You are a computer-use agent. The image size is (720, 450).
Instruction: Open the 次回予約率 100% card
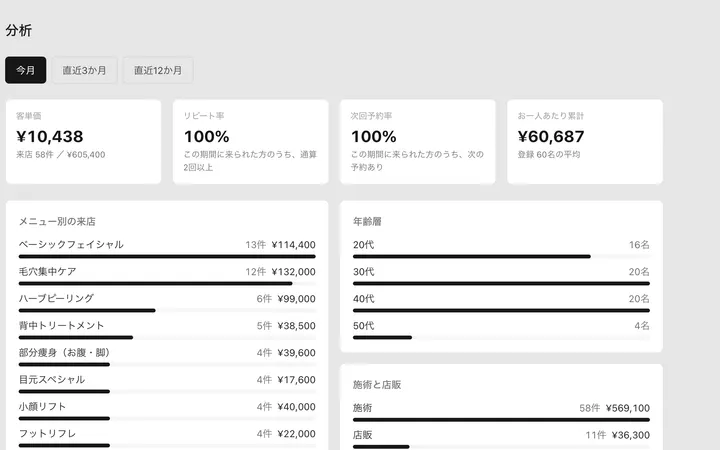[418, 141]
